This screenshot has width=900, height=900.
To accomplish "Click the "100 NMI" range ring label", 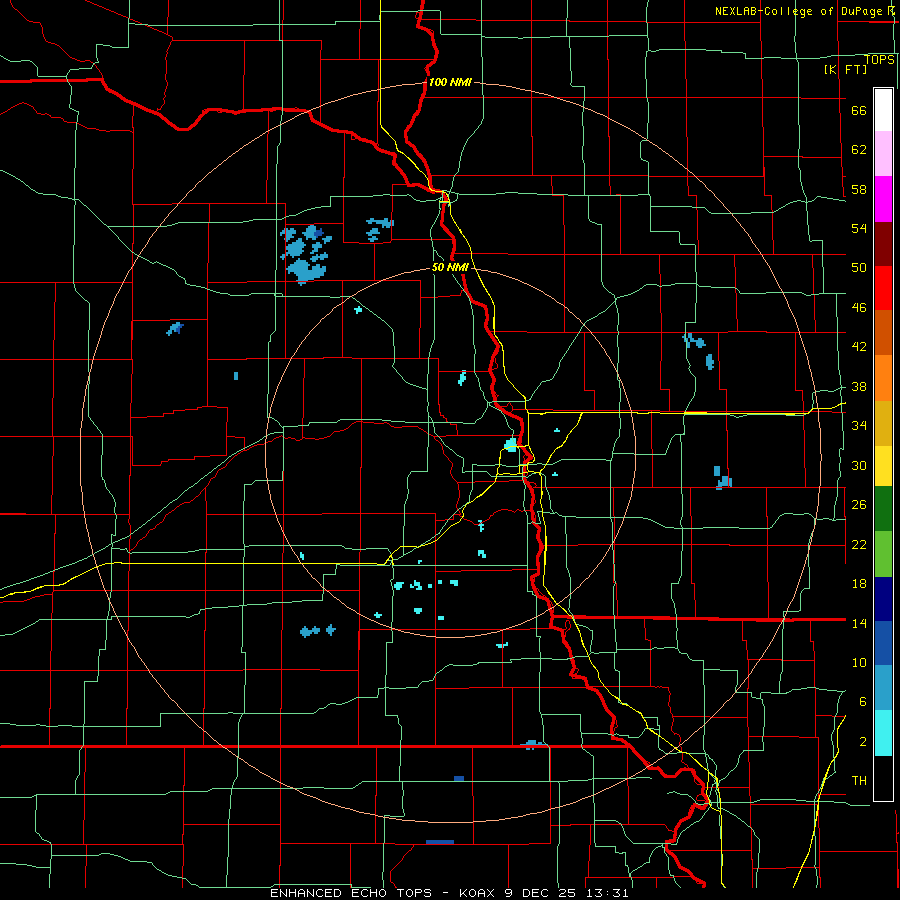I will [x=450, y=82].
